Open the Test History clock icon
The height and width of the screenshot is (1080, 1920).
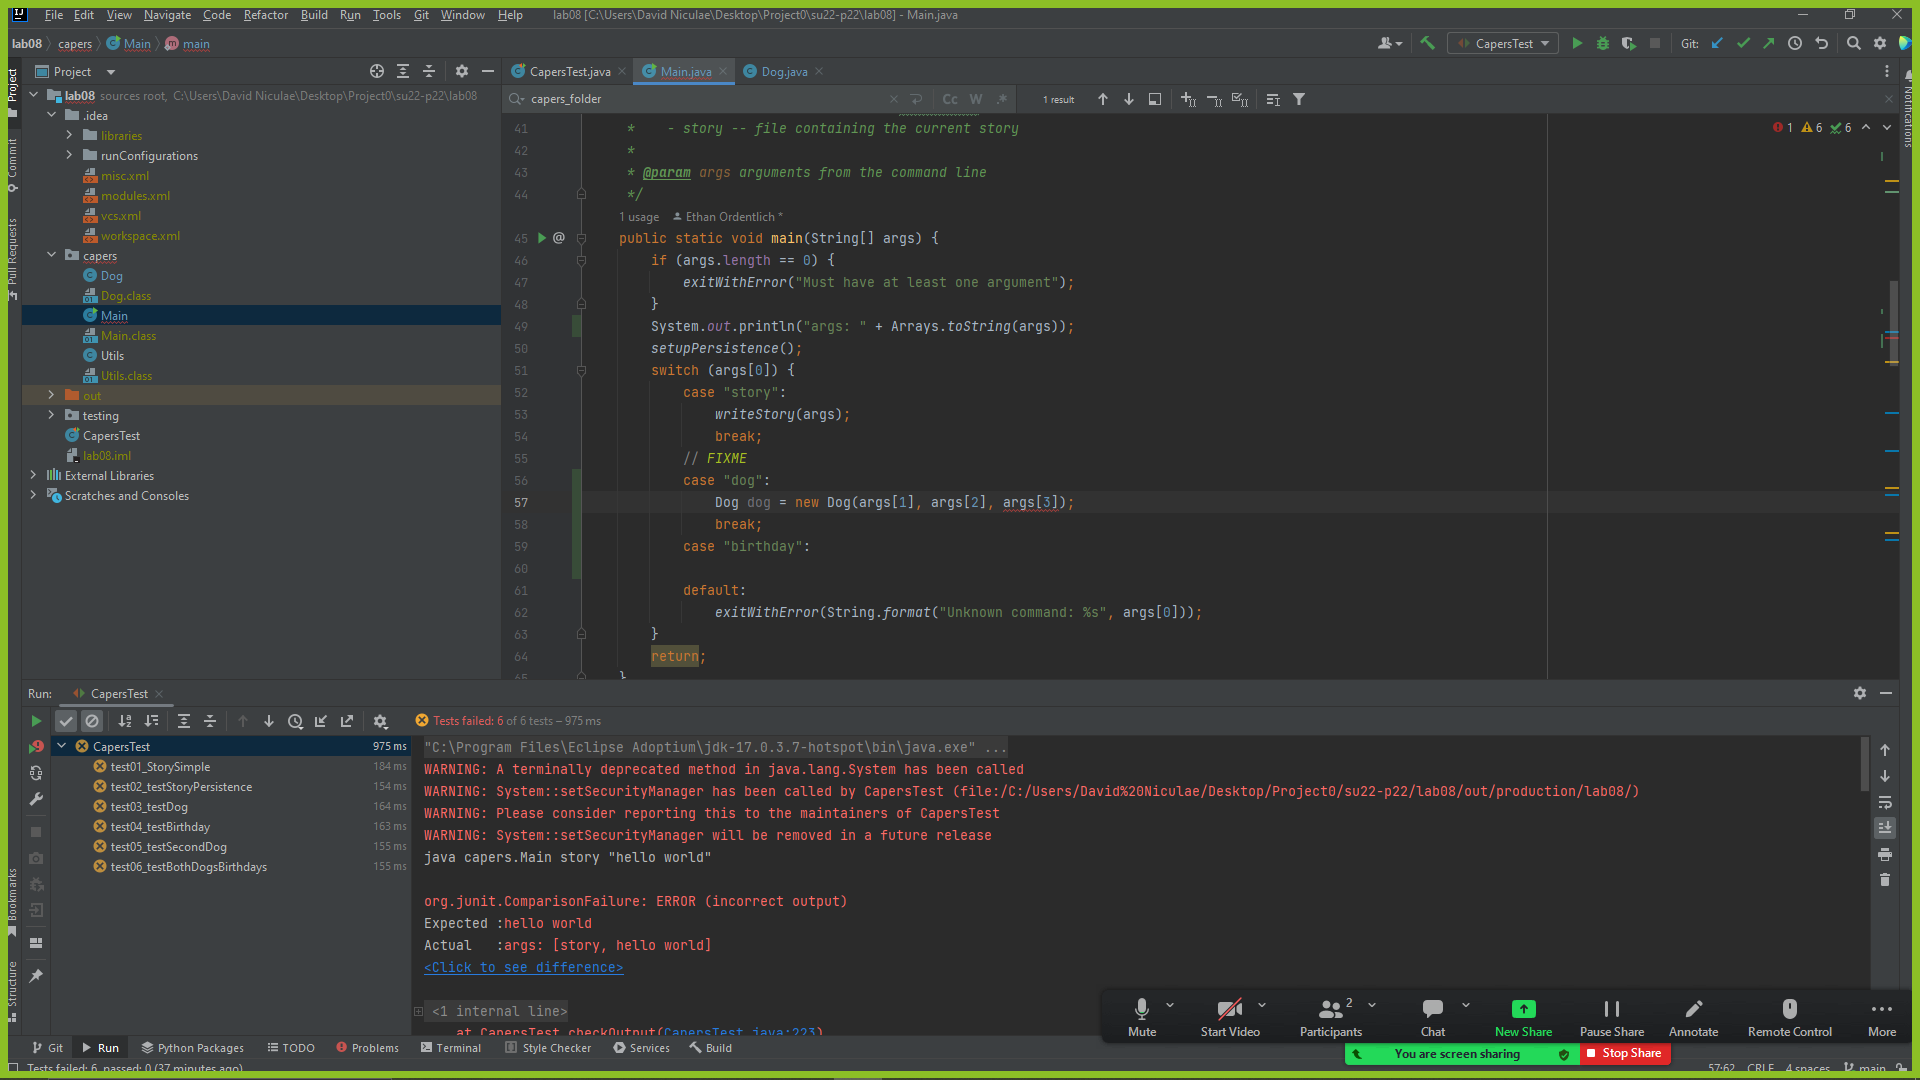point(295,721)
